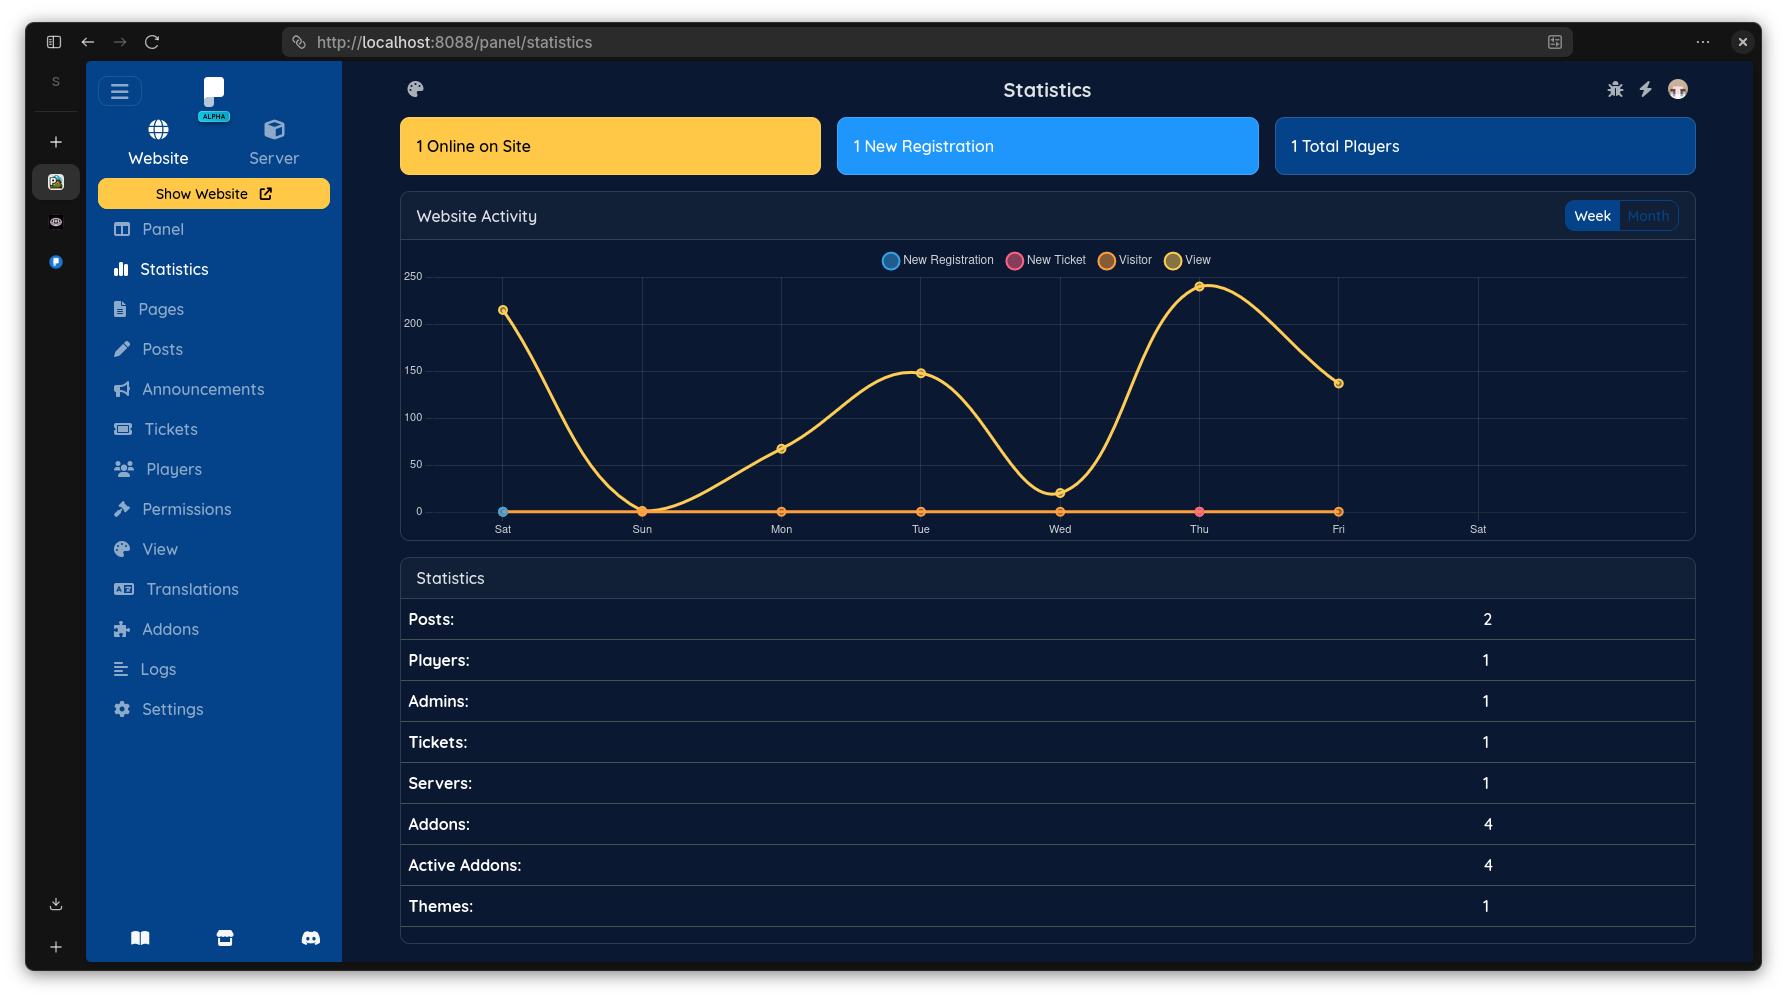Click the Addons puzzle icon in the sidebar
1787x999 pixels.
(x=121, y=629)
